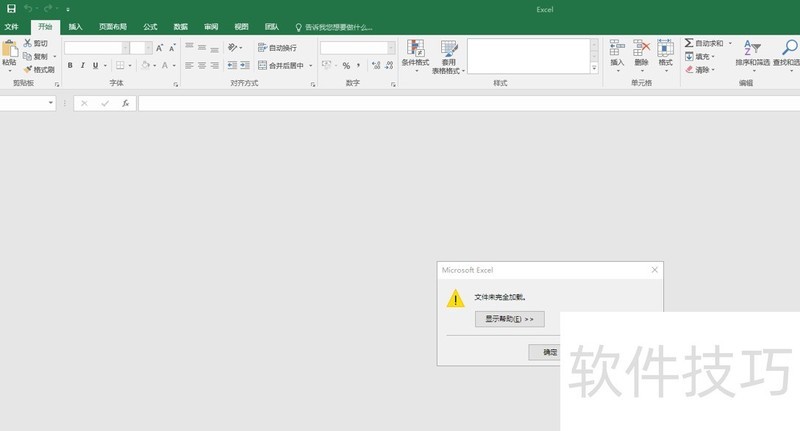Click the Conditional Formatting (条件格式) icon
This screenshot has height=431, width=800.
[x=415, y=50]
